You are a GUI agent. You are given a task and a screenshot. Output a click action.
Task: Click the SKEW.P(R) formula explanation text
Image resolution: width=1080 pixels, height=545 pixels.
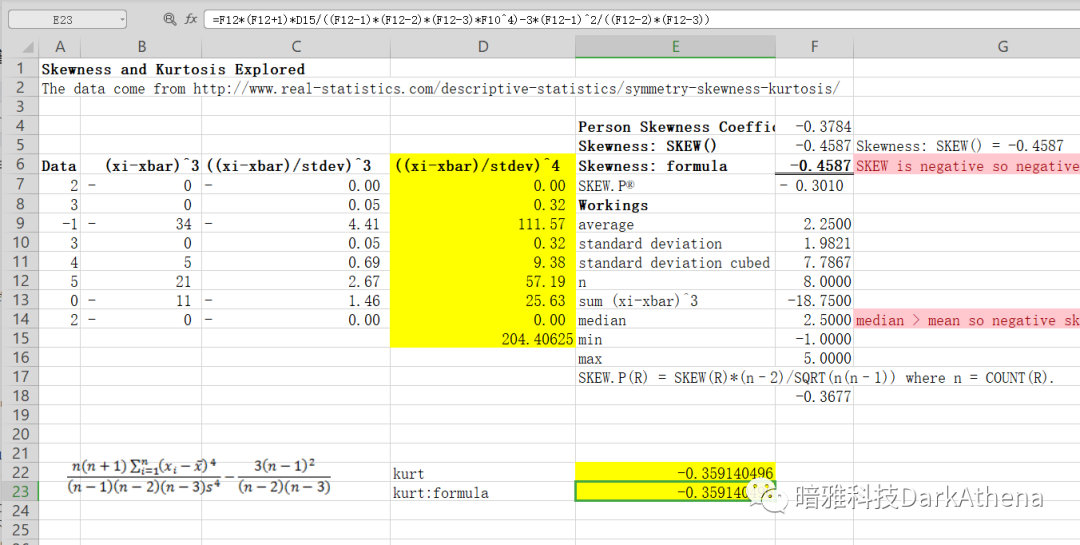pyautogui.click(x=816, y=378)
